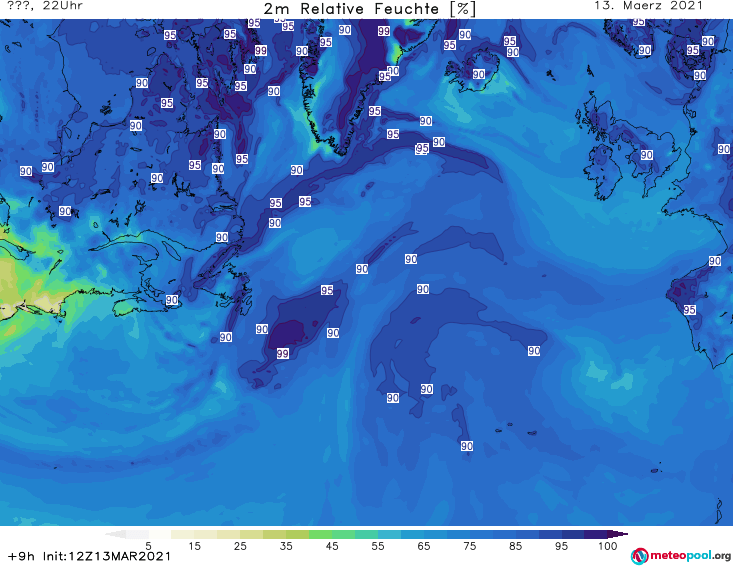Pick the pale gray arrow end of colorbar

click(115, 534)
